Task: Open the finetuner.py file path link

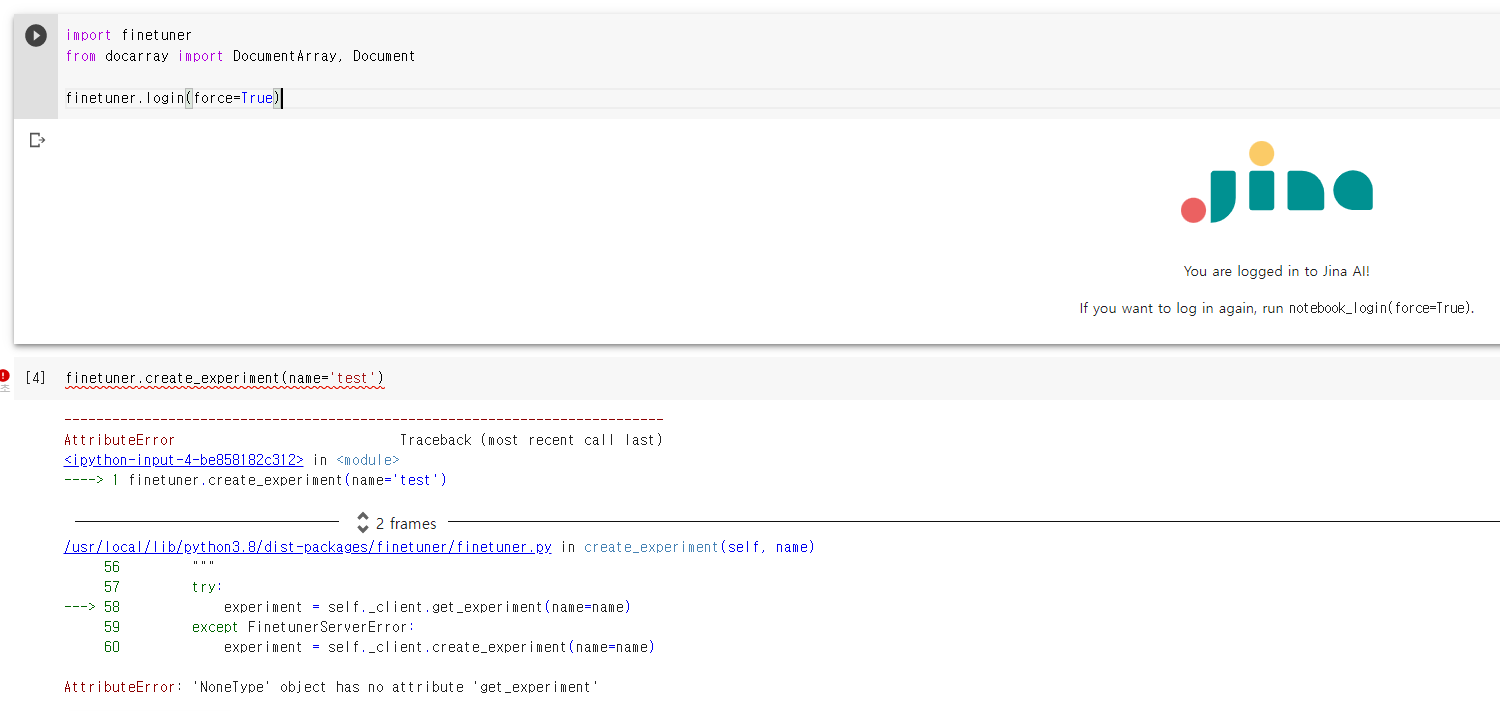Action: click(306, 547)
